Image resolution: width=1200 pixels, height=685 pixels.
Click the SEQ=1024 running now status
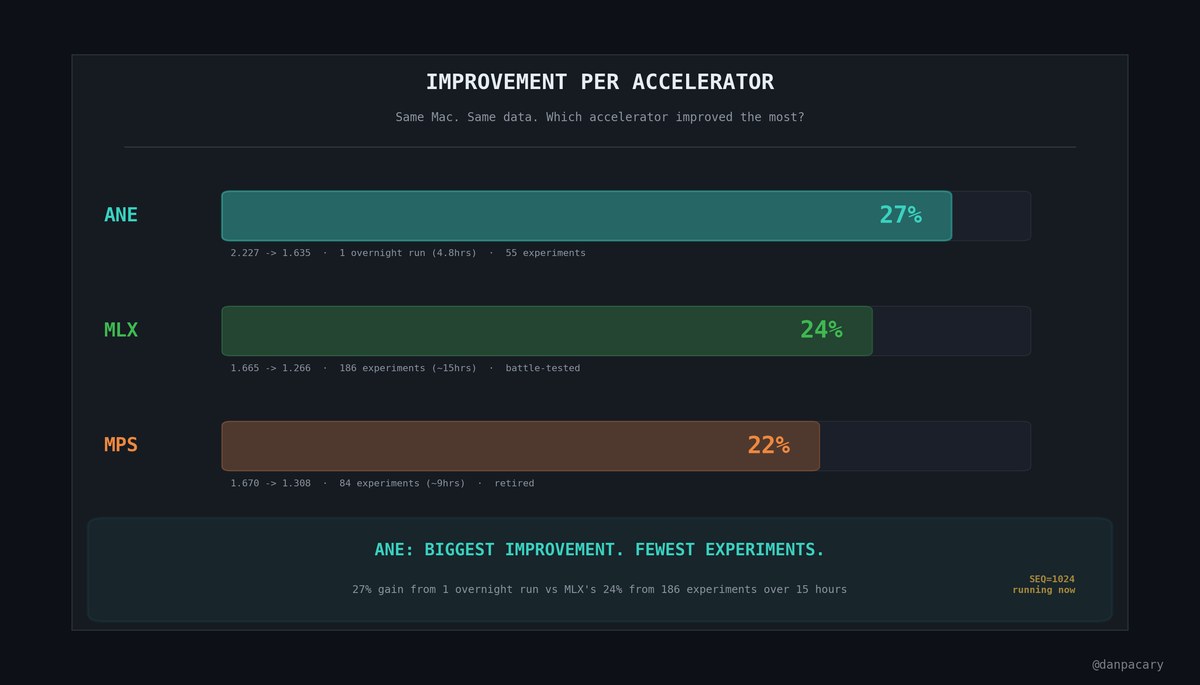[x=1044, y=585]
